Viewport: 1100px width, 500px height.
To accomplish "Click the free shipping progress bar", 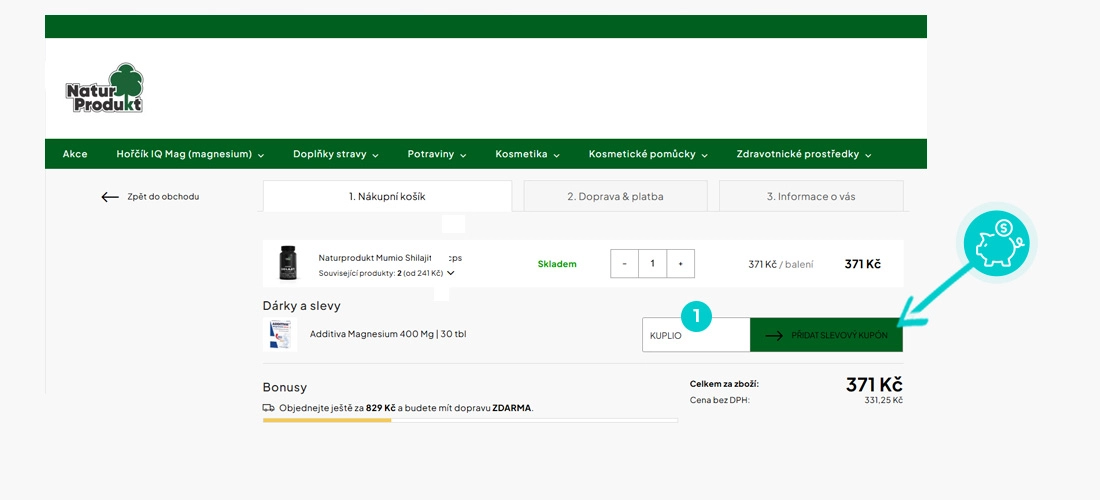I will pyautogui.click(x=470, y=420).
